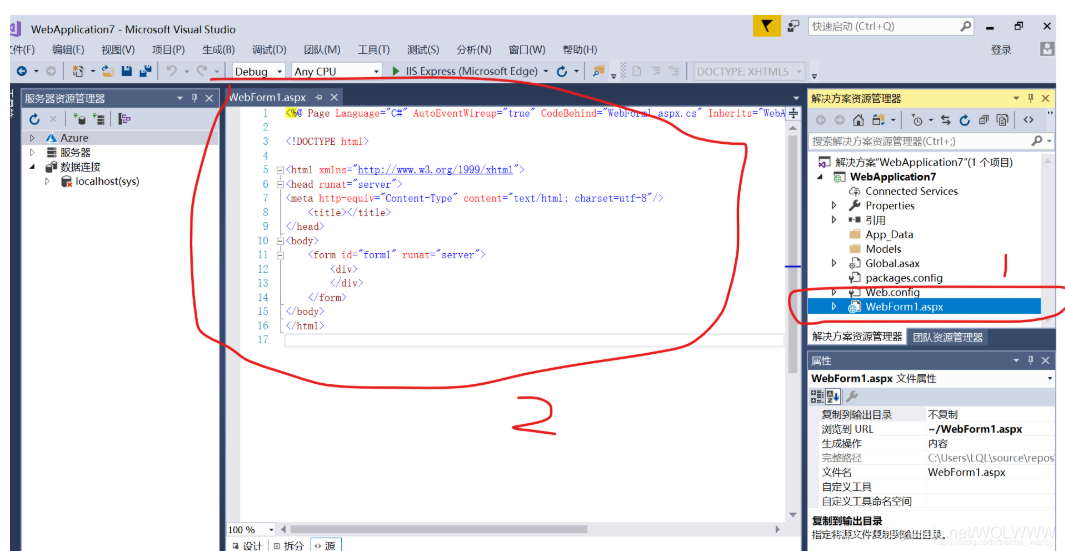
Task: Switch Properties to Alphabetical sort
Action: 832,396
